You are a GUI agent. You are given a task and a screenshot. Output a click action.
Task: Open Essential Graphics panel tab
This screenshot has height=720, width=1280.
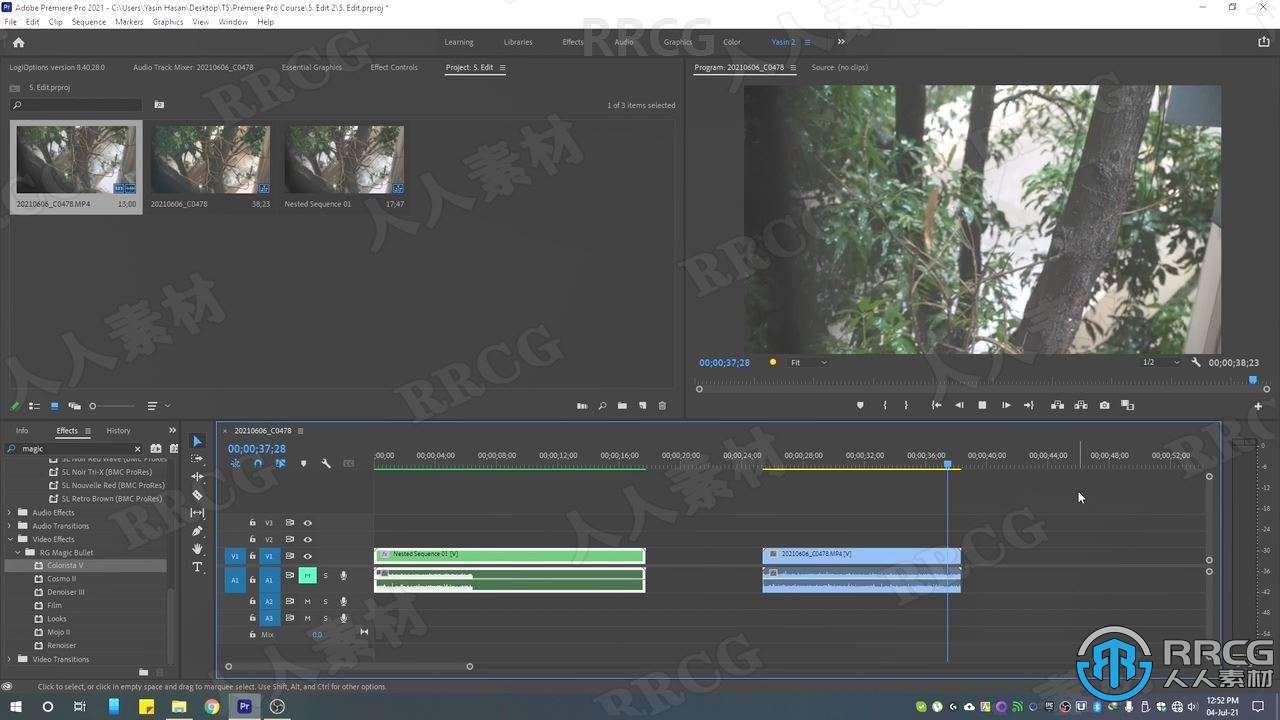point(312,67)
